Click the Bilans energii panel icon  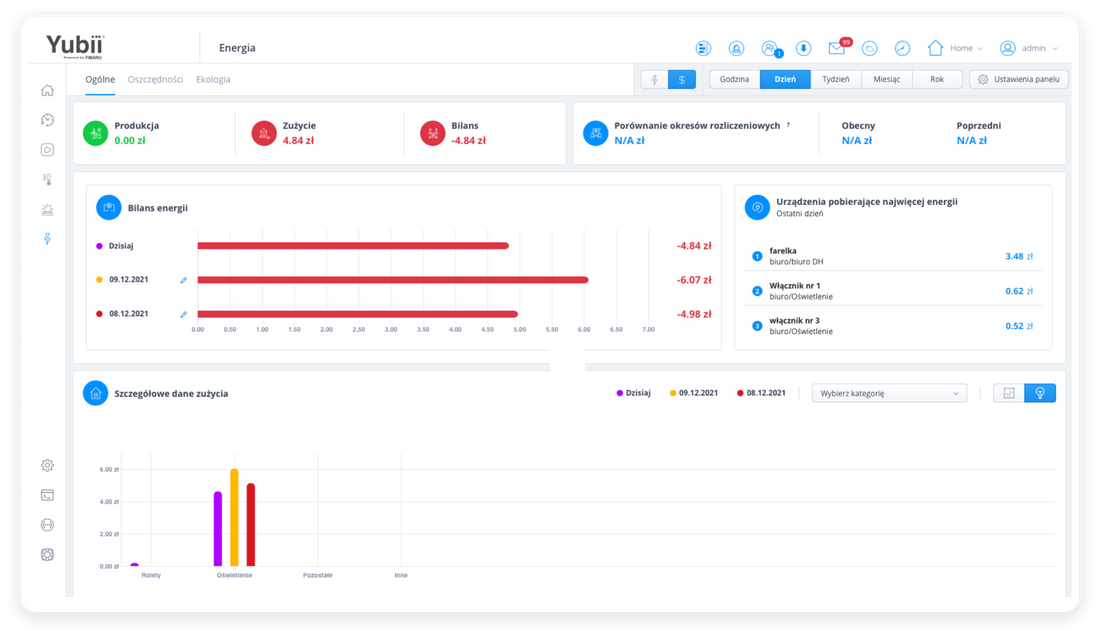(109, 208)
